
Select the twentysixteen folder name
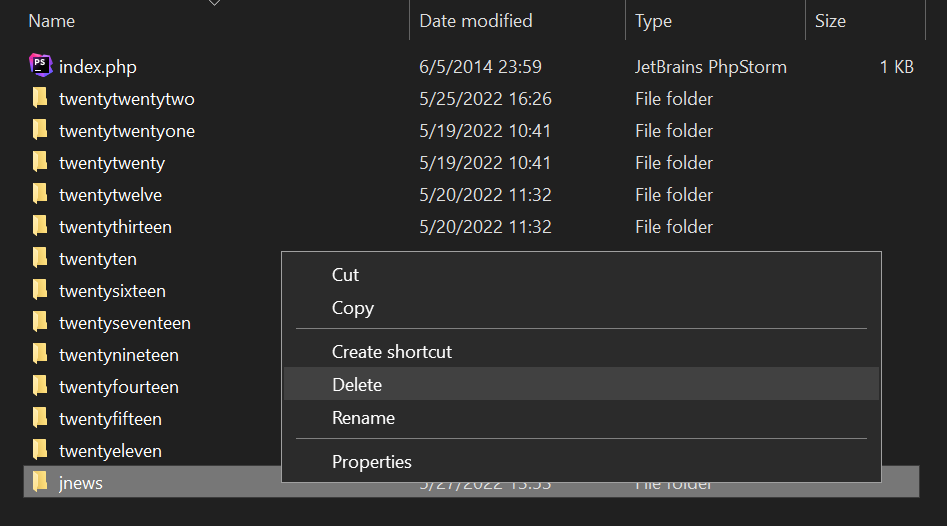click(x=112, y=291)
